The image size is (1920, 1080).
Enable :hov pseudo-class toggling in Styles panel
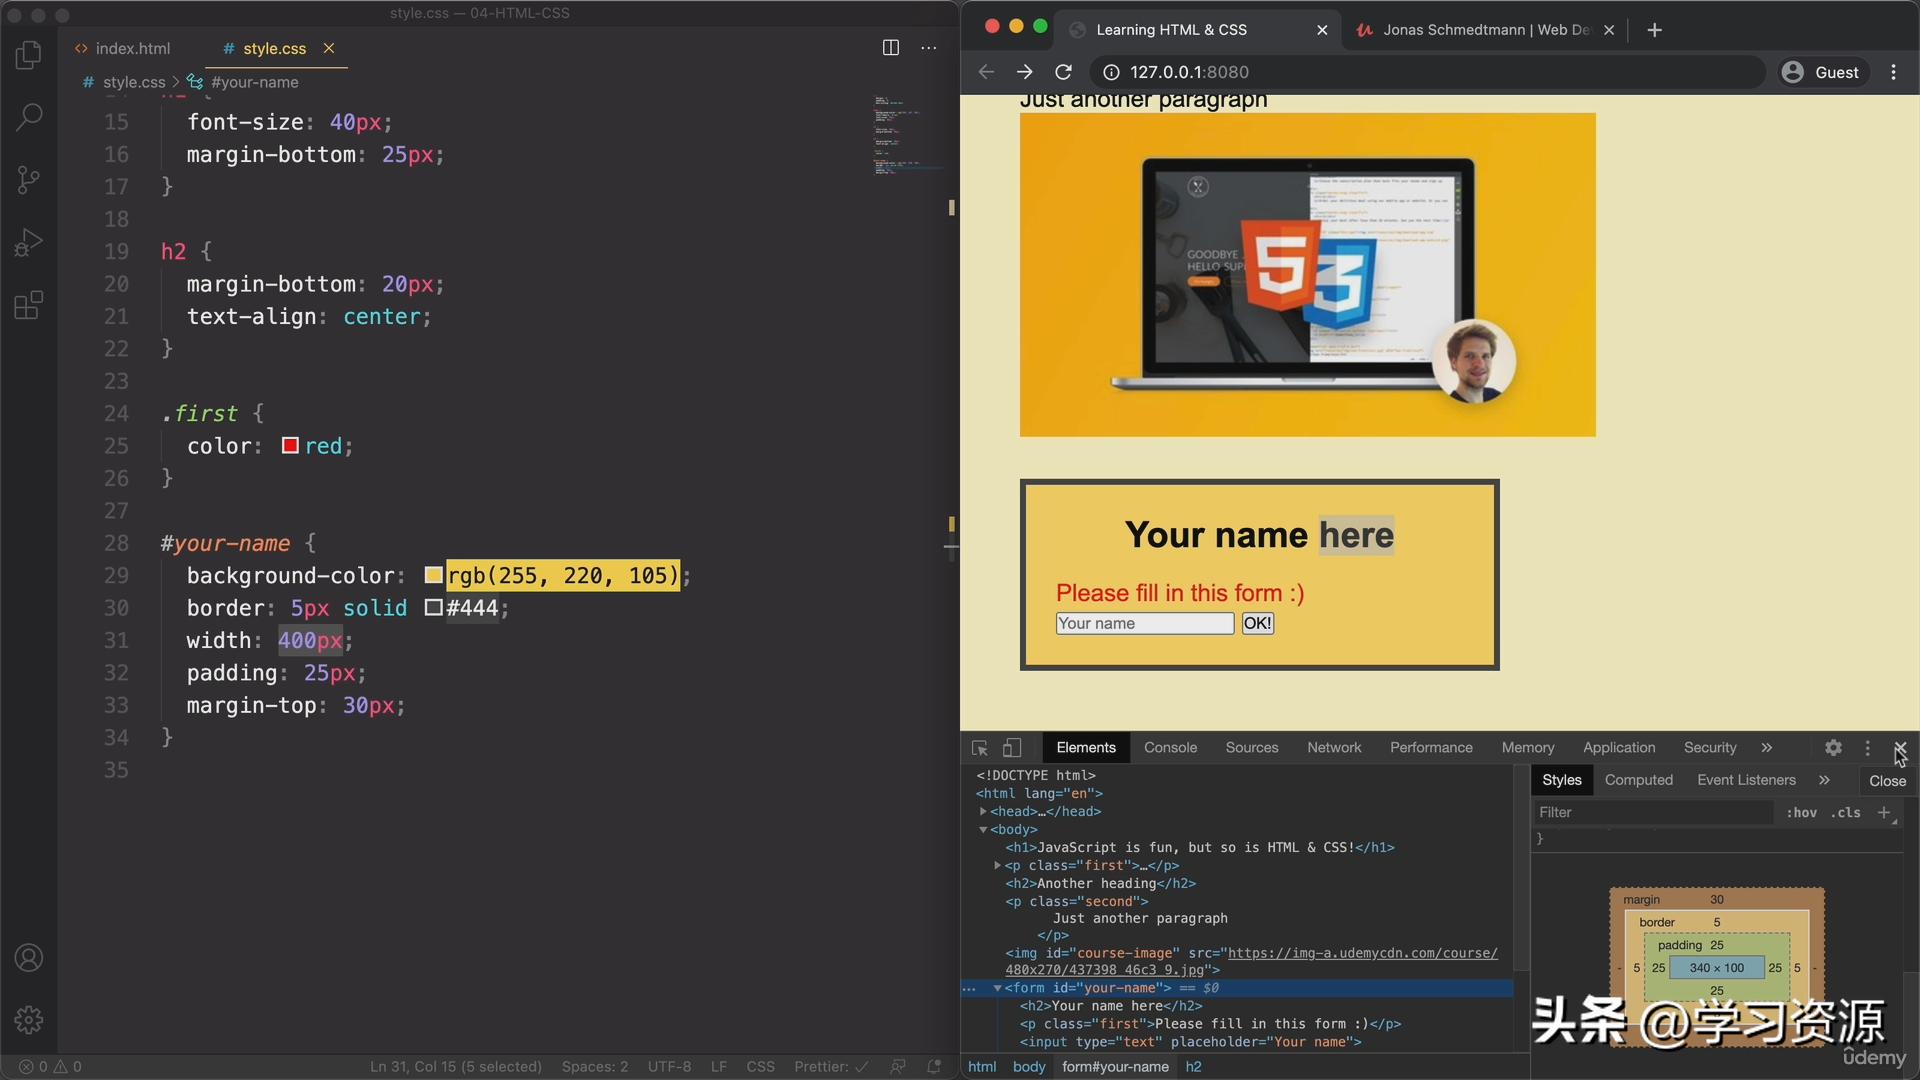coord(1801,812)
